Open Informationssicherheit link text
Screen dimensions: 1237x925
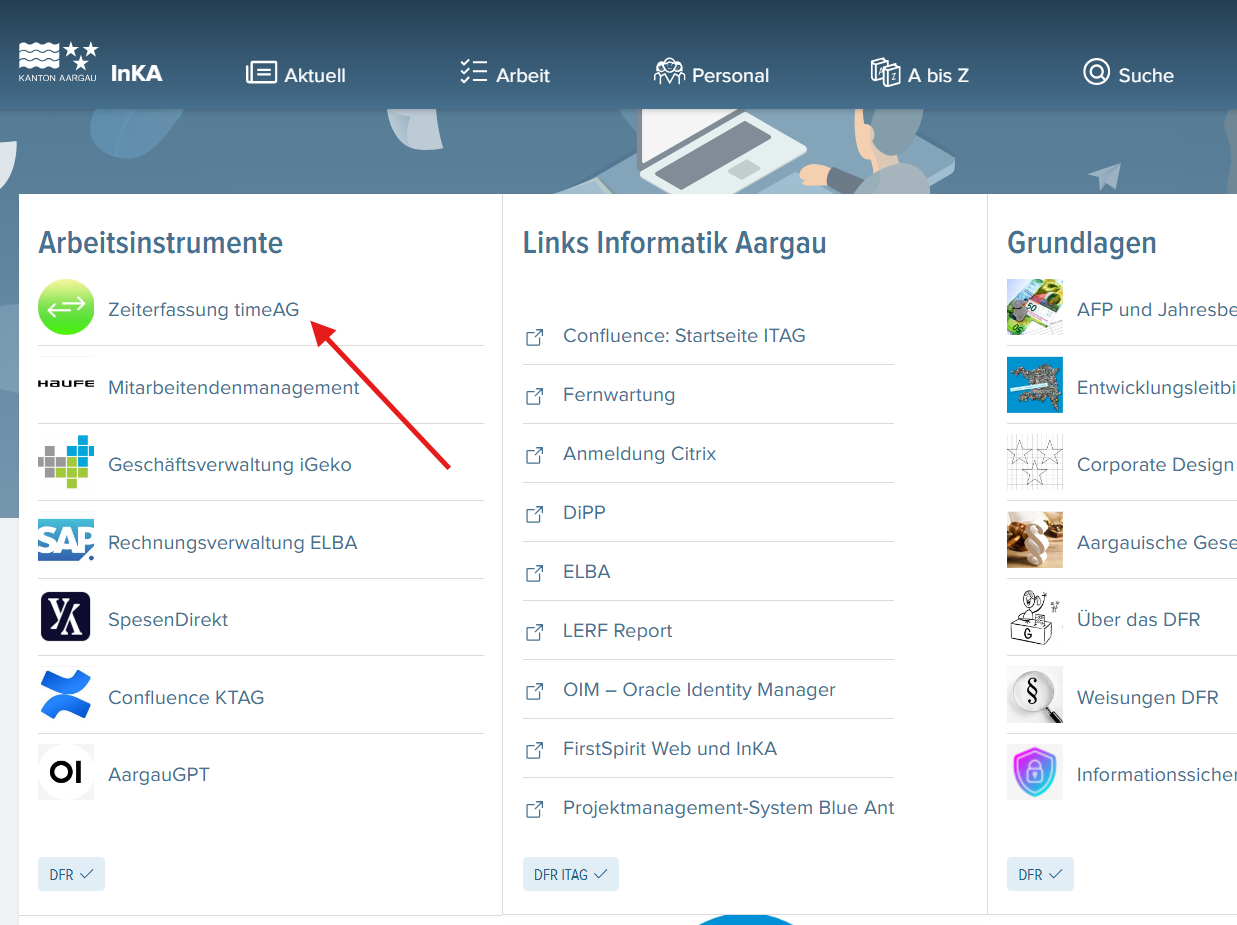[1157, 775]
